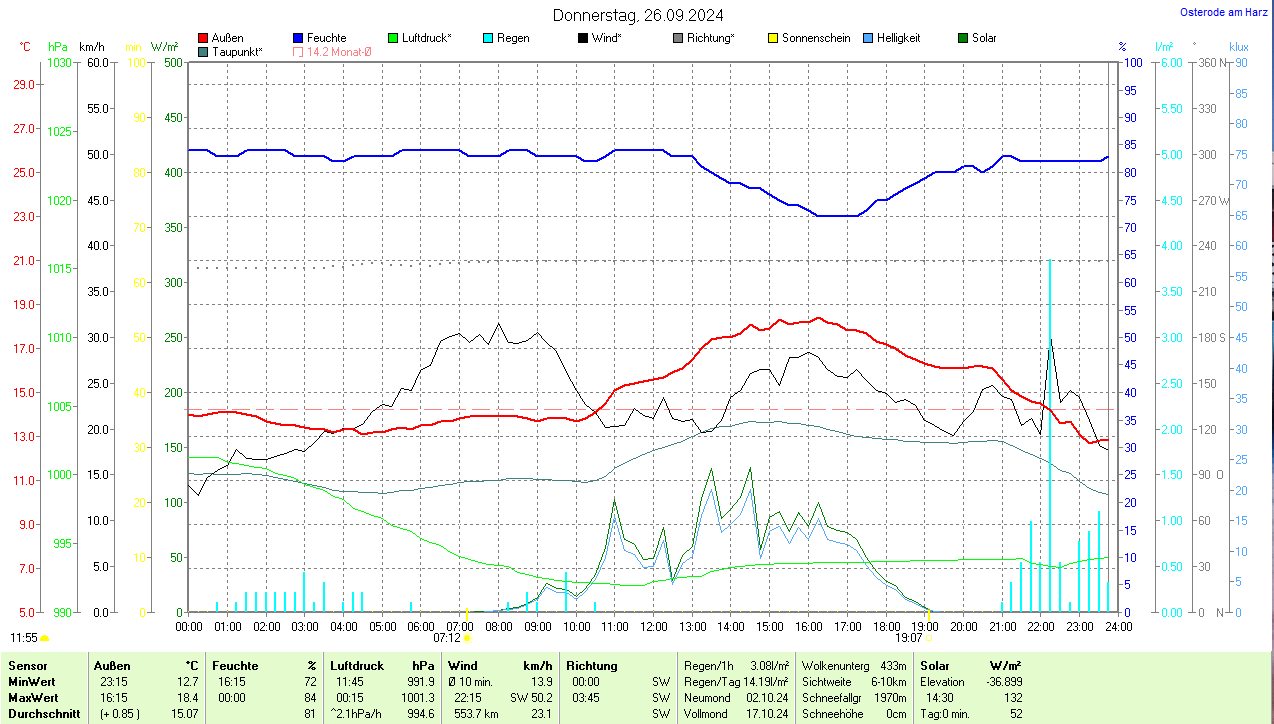Click the light blue Helligkeit legend square
Screen dimensions: 1274x724
click(868, 38)
